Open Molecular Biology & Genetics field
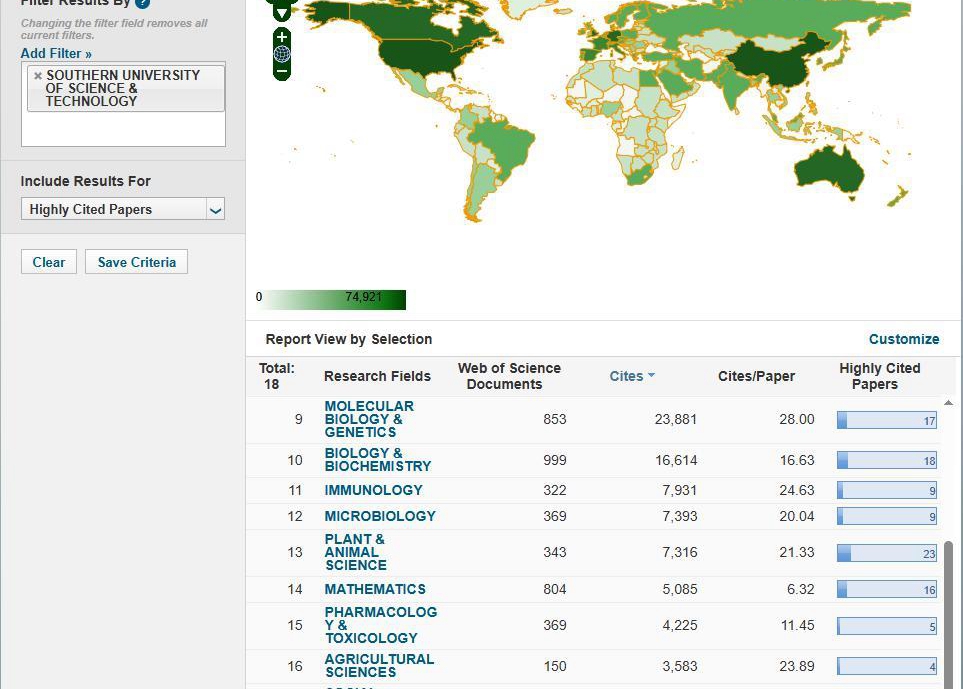Viewport: 963px width, 689px height. [x=369, y=419]
